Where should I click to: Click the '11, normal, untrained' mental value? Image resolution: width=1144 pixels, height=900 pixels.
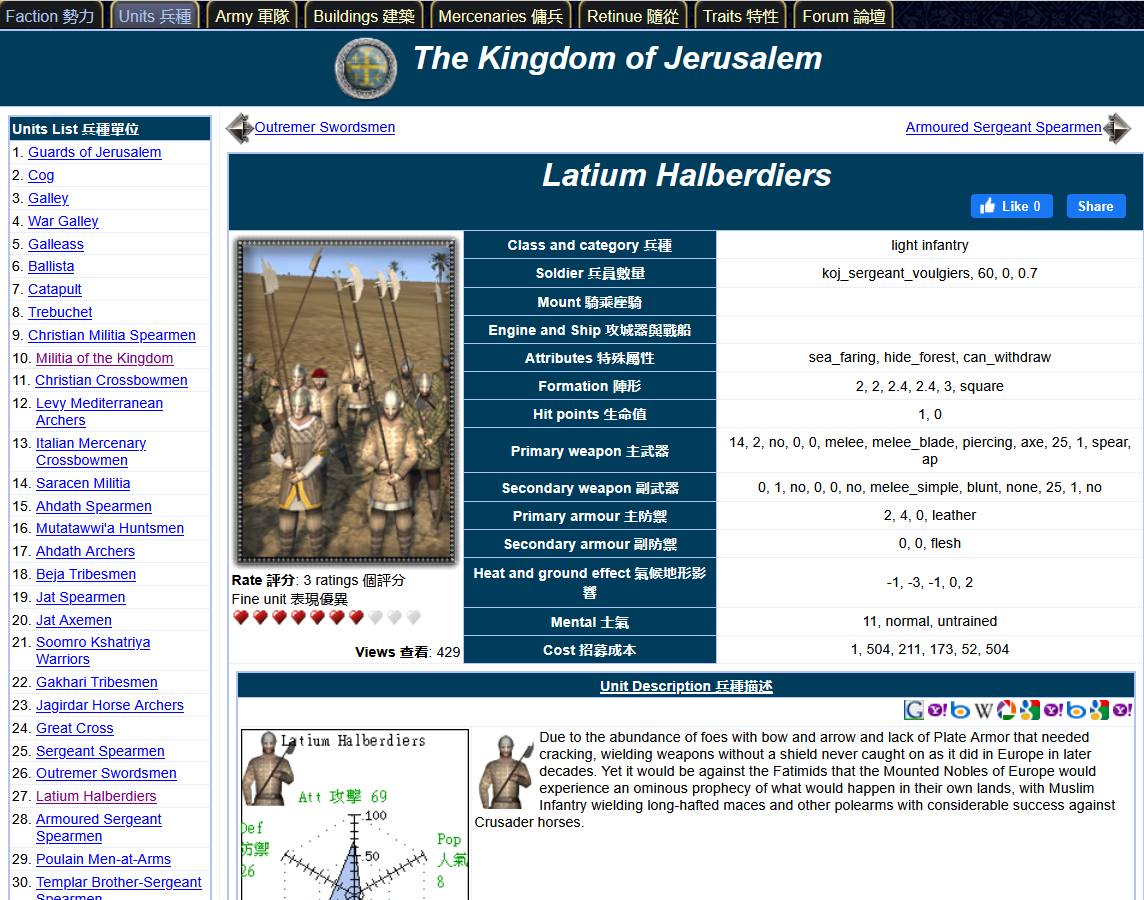pyautogui.click(x=930, y=621)
